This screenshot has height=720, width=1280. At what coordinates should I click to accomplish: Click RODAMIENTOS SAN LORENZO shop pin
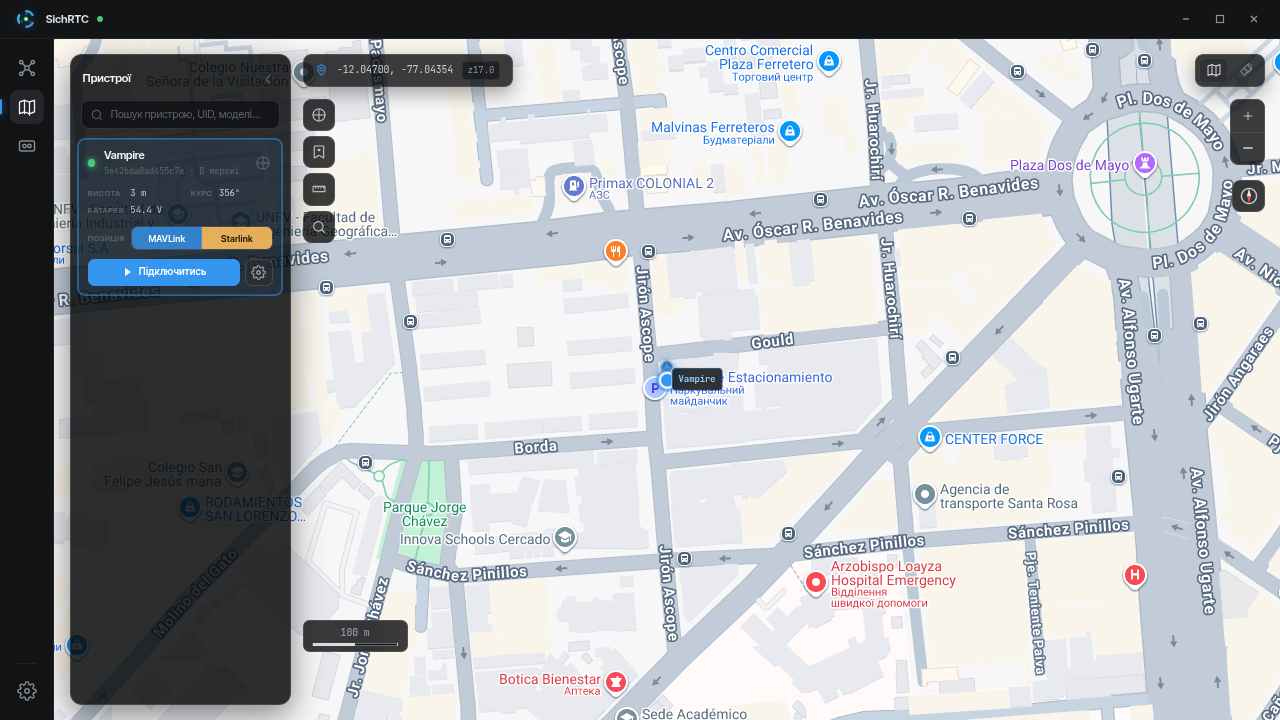coord(189,508)
